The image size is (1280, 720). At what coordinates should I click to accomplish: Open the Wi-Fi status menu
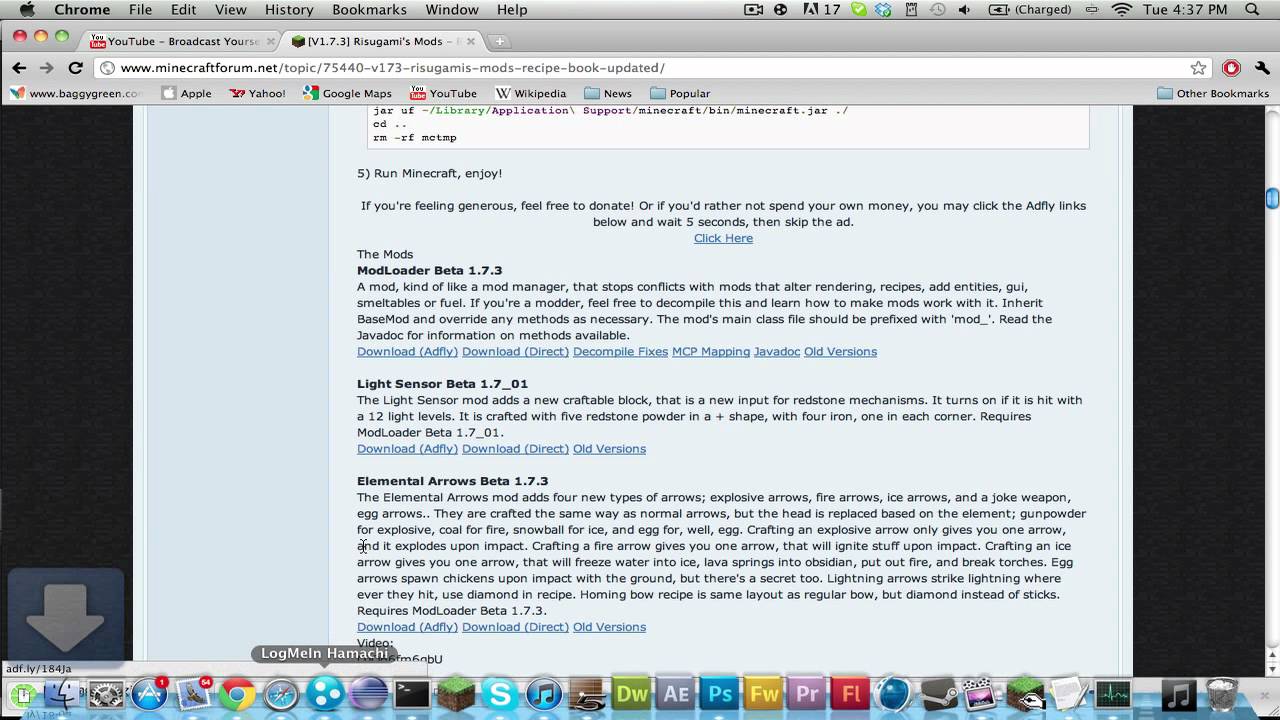1121,10
